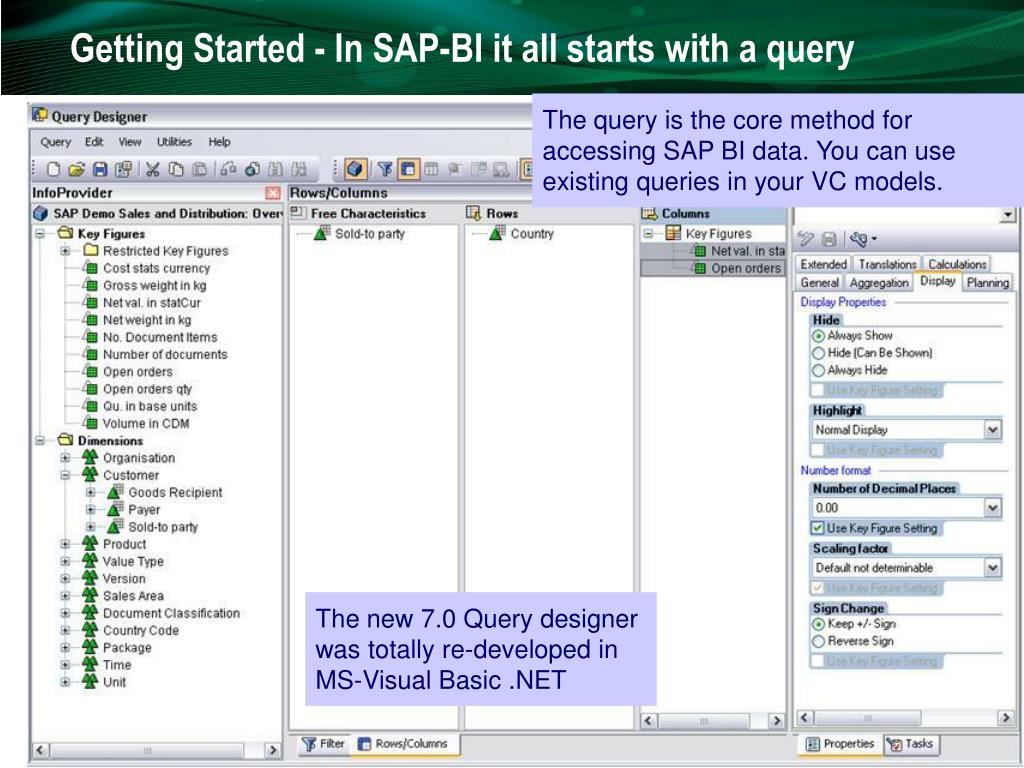Switch to the Calculations tab
1024x768 pixels.
tap(957, 264)
